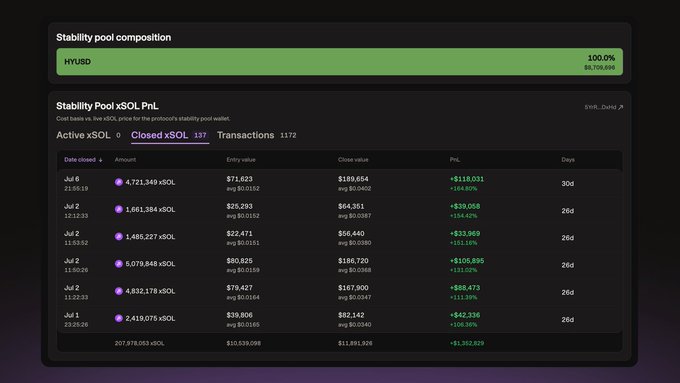The image size is (680, 383).
Task: Click the 1,661,384 xSOL amount
Action: click(150, 210)
